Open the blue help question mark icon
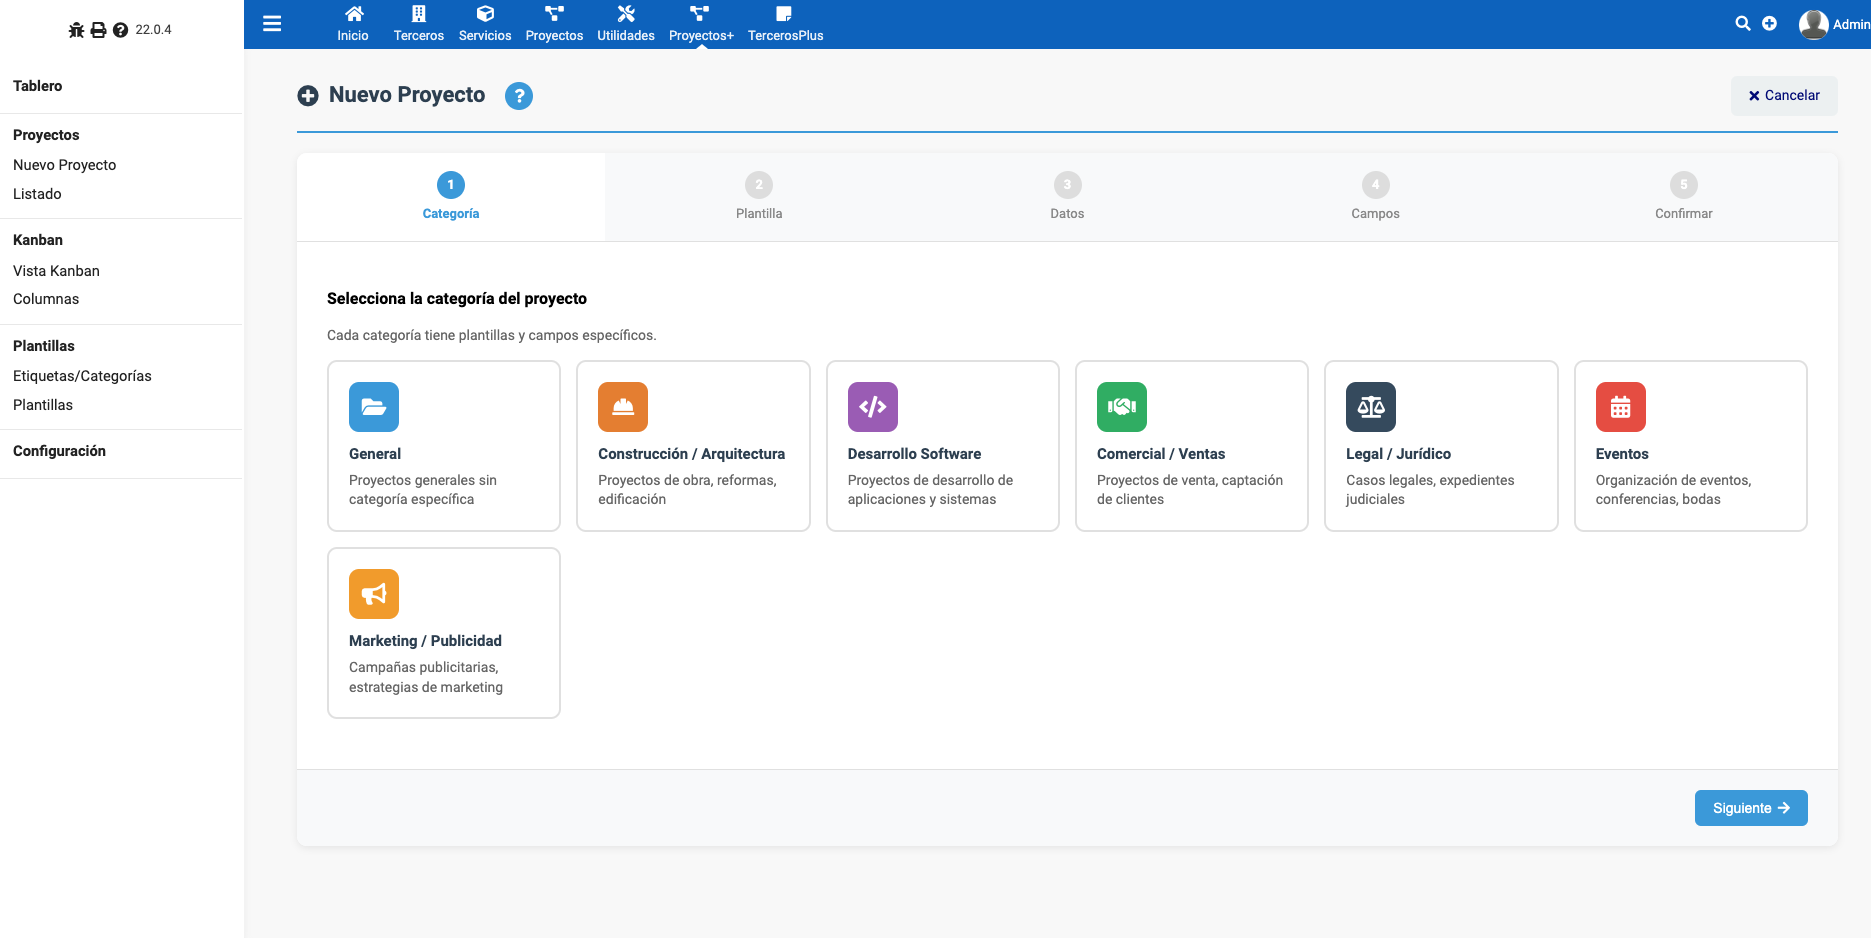Viewport: 1871px width, 938px height. click(518, 96)
